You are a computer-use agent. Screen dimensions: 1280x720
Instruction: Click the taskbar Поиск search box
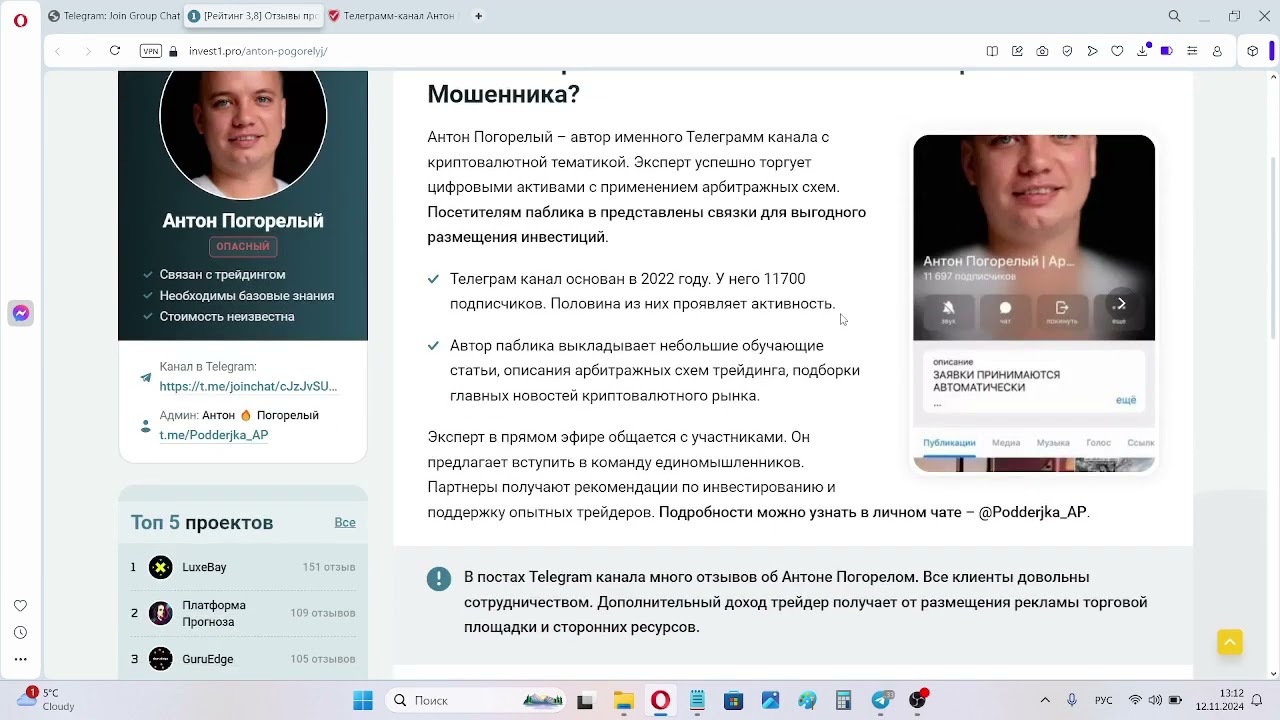[478, 700]
